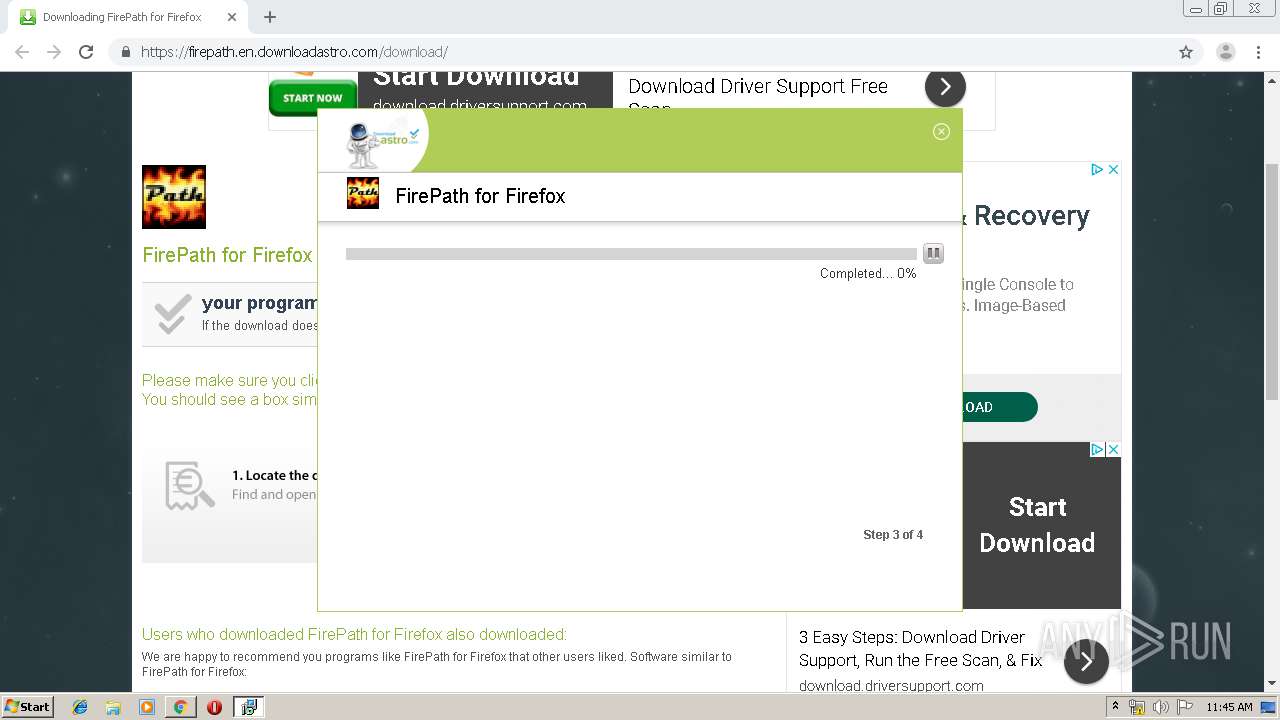Open the volume speaker tray icon
Viewport: 1280px width, 720px height.
(x=1161, y=707)
